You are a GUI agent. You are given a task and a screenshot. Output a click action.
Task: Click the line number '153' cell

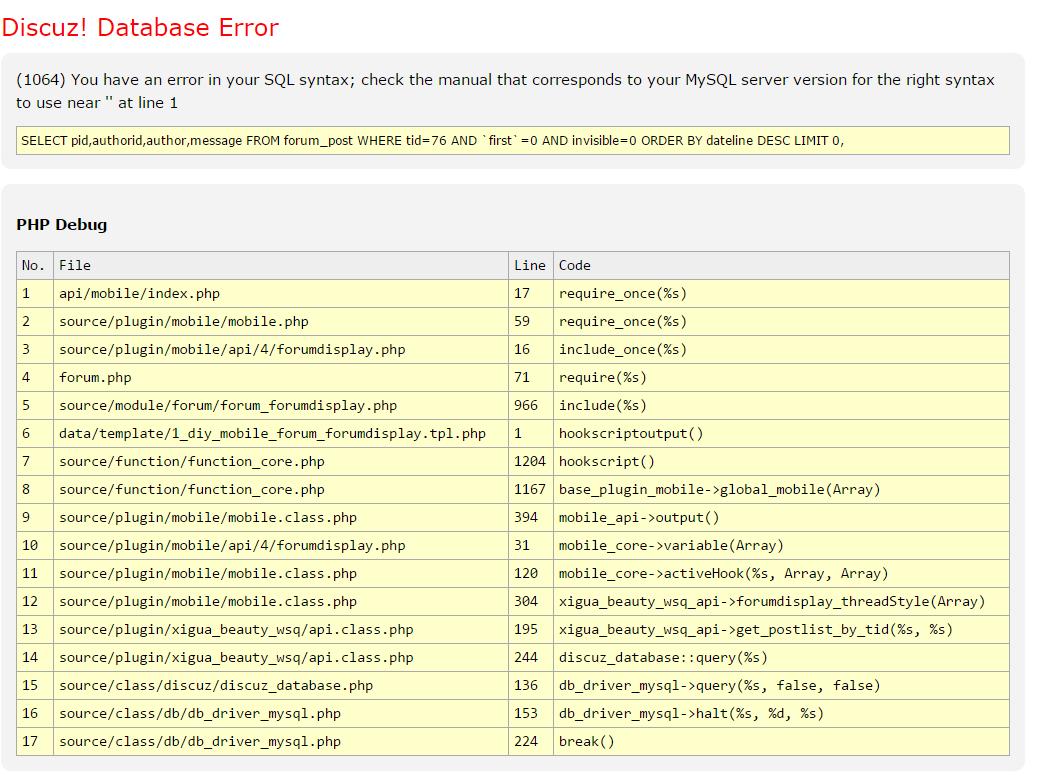pos(531,714)
